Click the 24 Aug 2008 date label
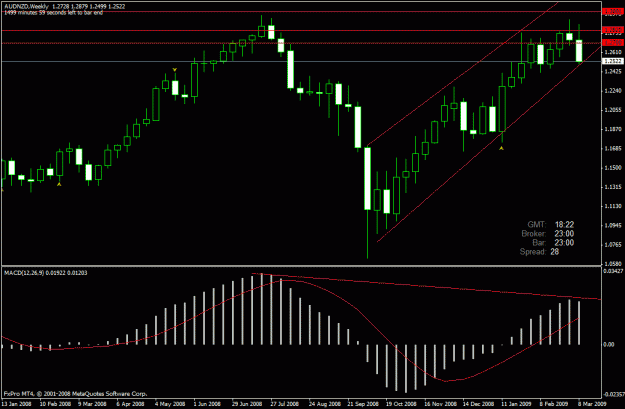The width and height of the screenshot is (625, 409). [325, 404]
